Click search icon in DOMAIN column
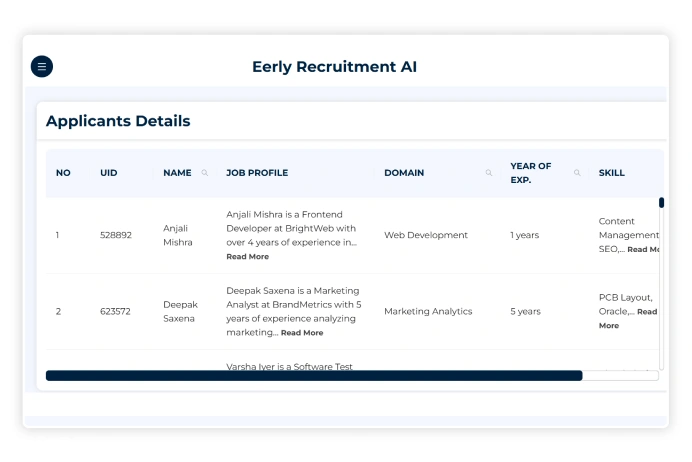This screenshot has width=692, height=462. tap(489, 173)
